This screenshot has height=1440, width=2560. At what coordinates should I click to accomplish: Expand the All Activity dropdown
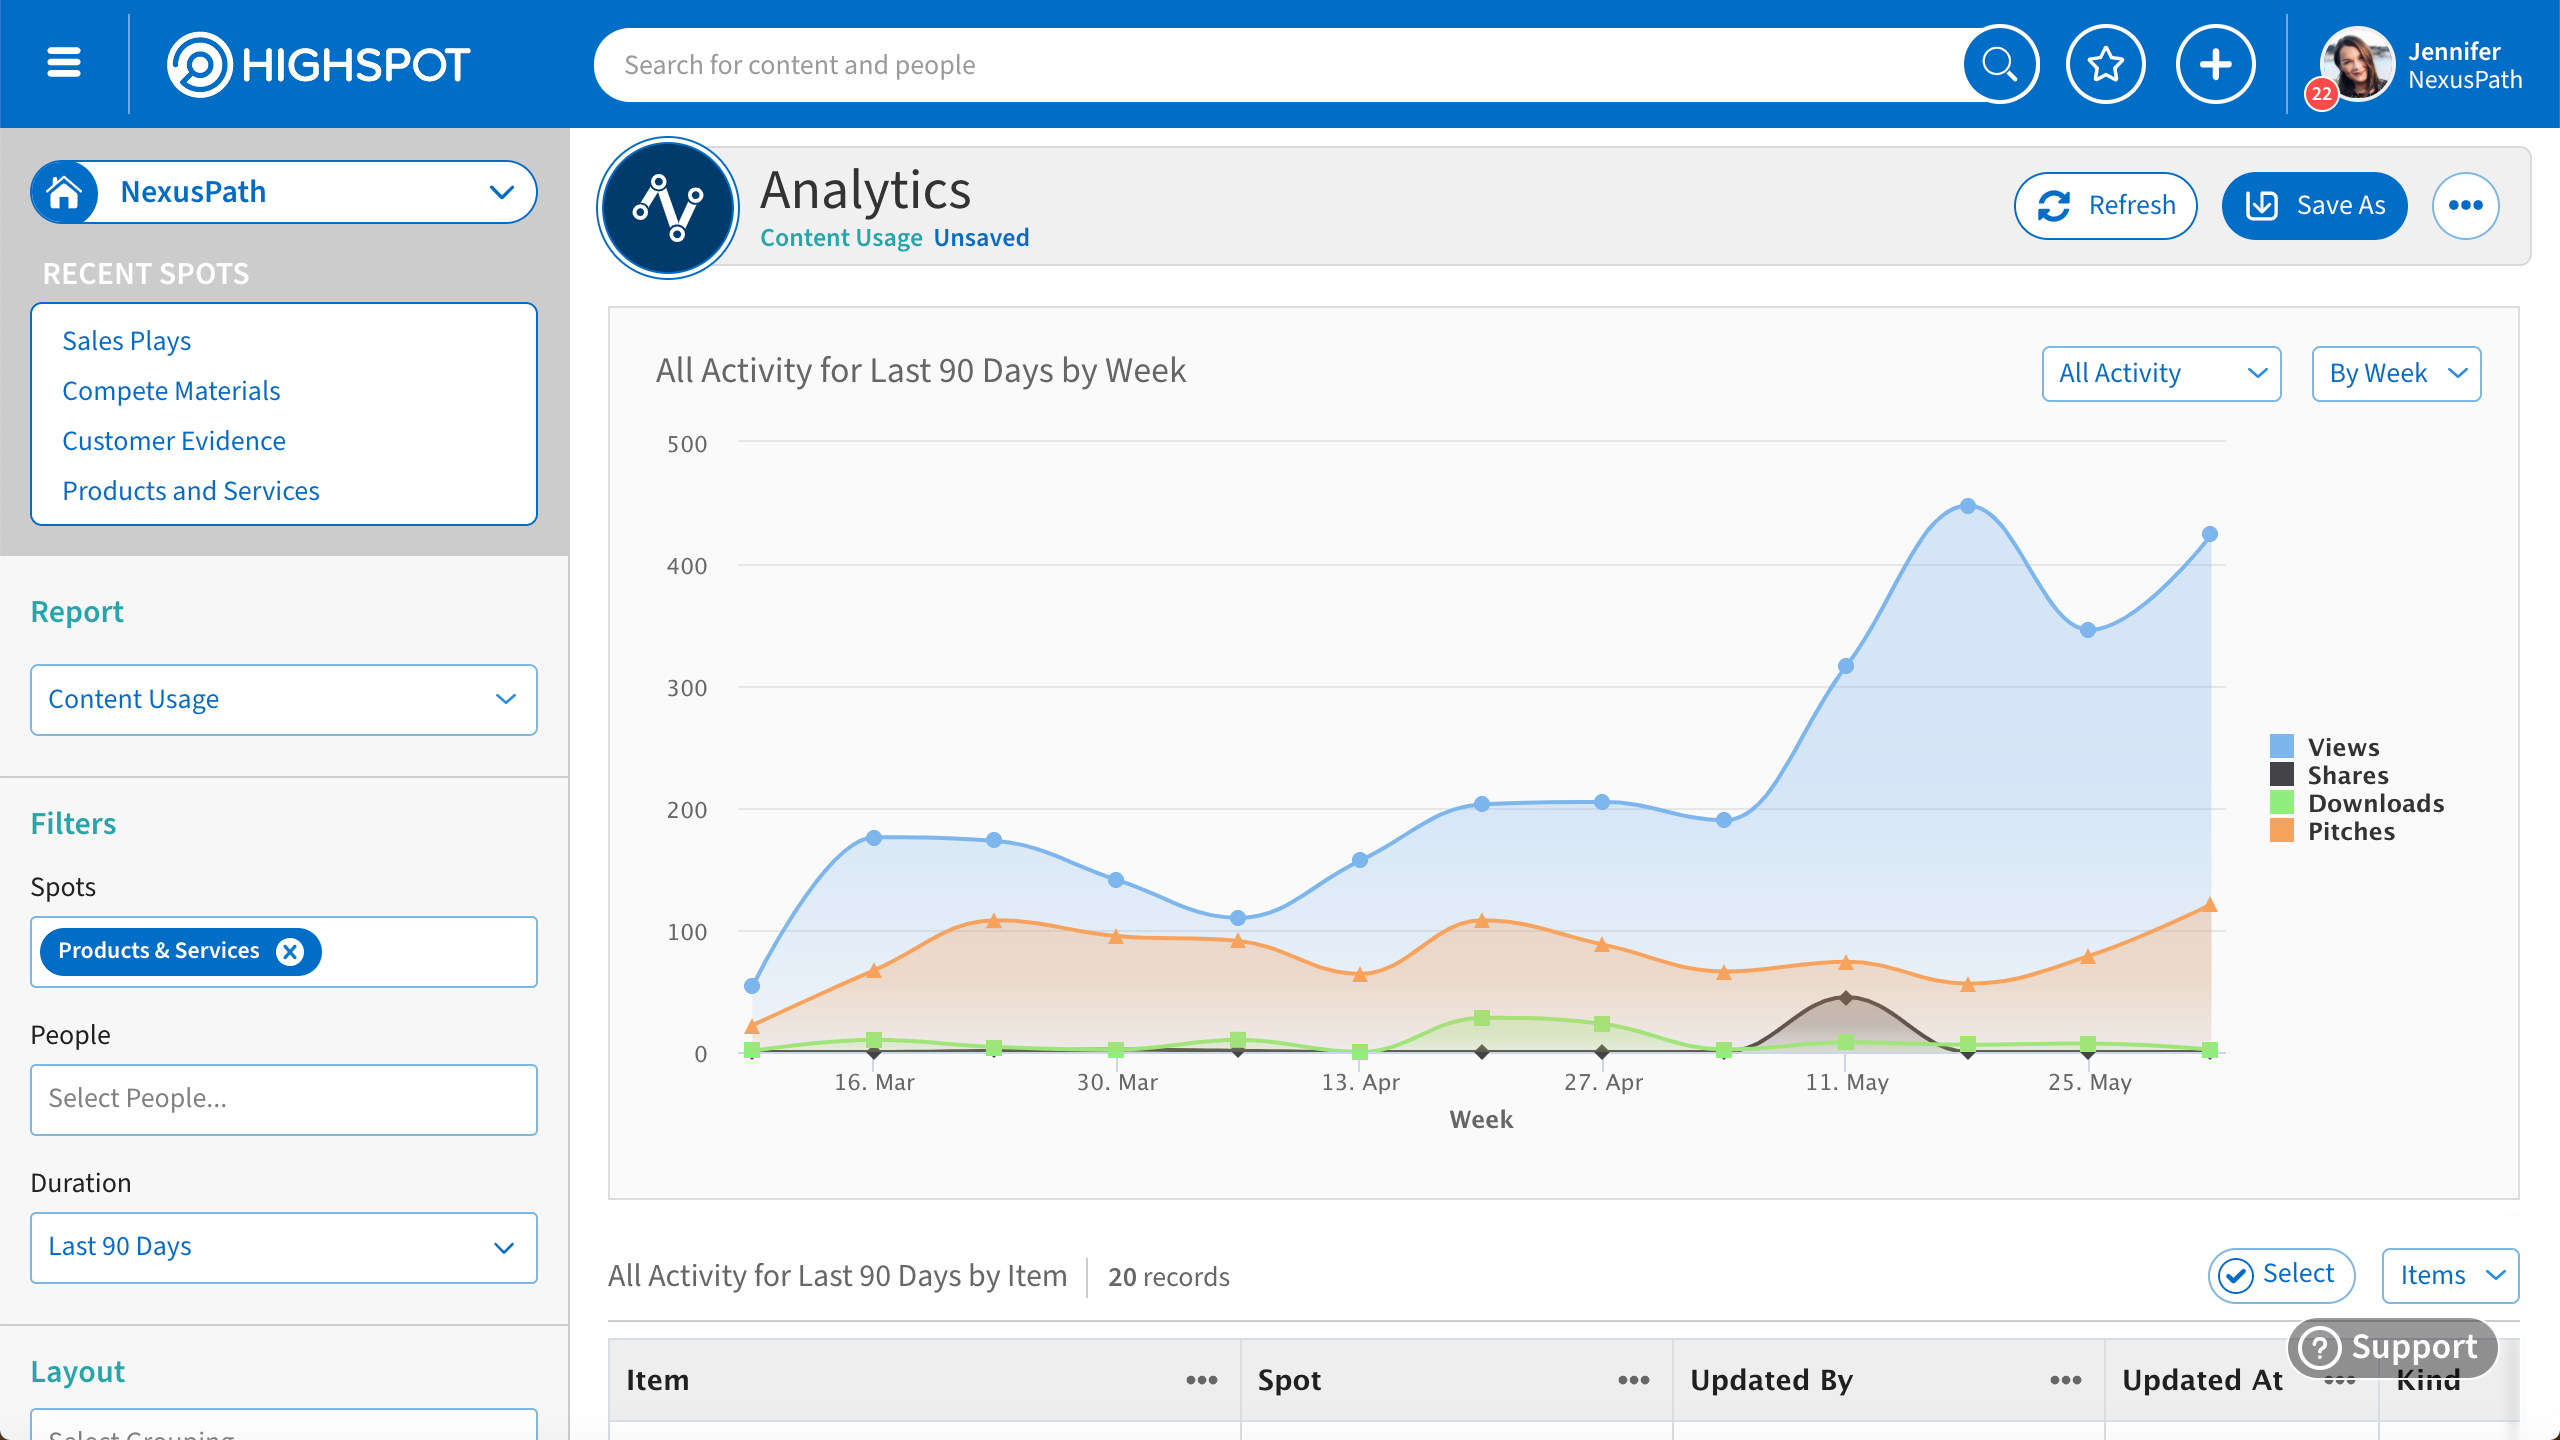pos(2161,373)
